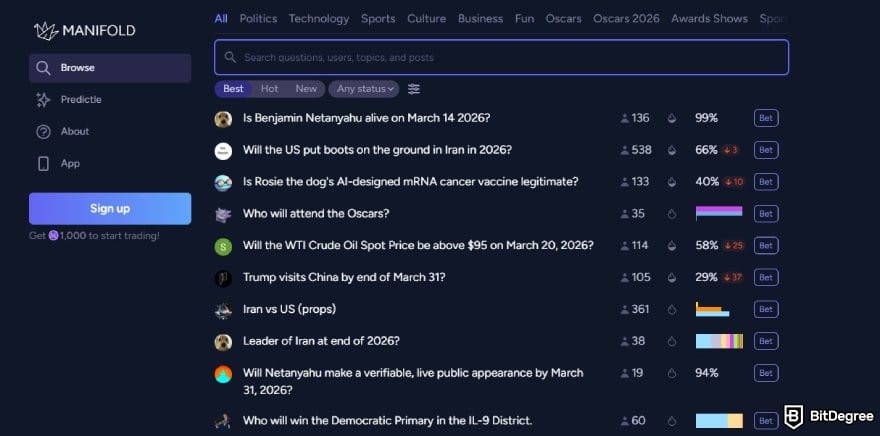Click the 66% probability on US boots row
This screenshot has width=880, height=436.
(x=706, y=150)
